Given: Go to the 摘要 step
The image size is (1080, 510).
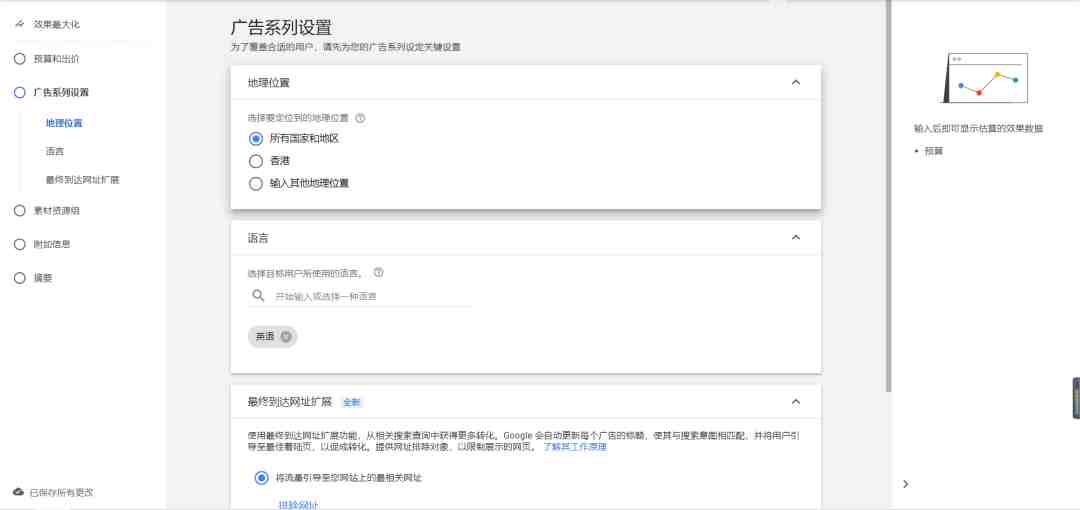Looking at the screenshot, I should [x=43, y=278].
